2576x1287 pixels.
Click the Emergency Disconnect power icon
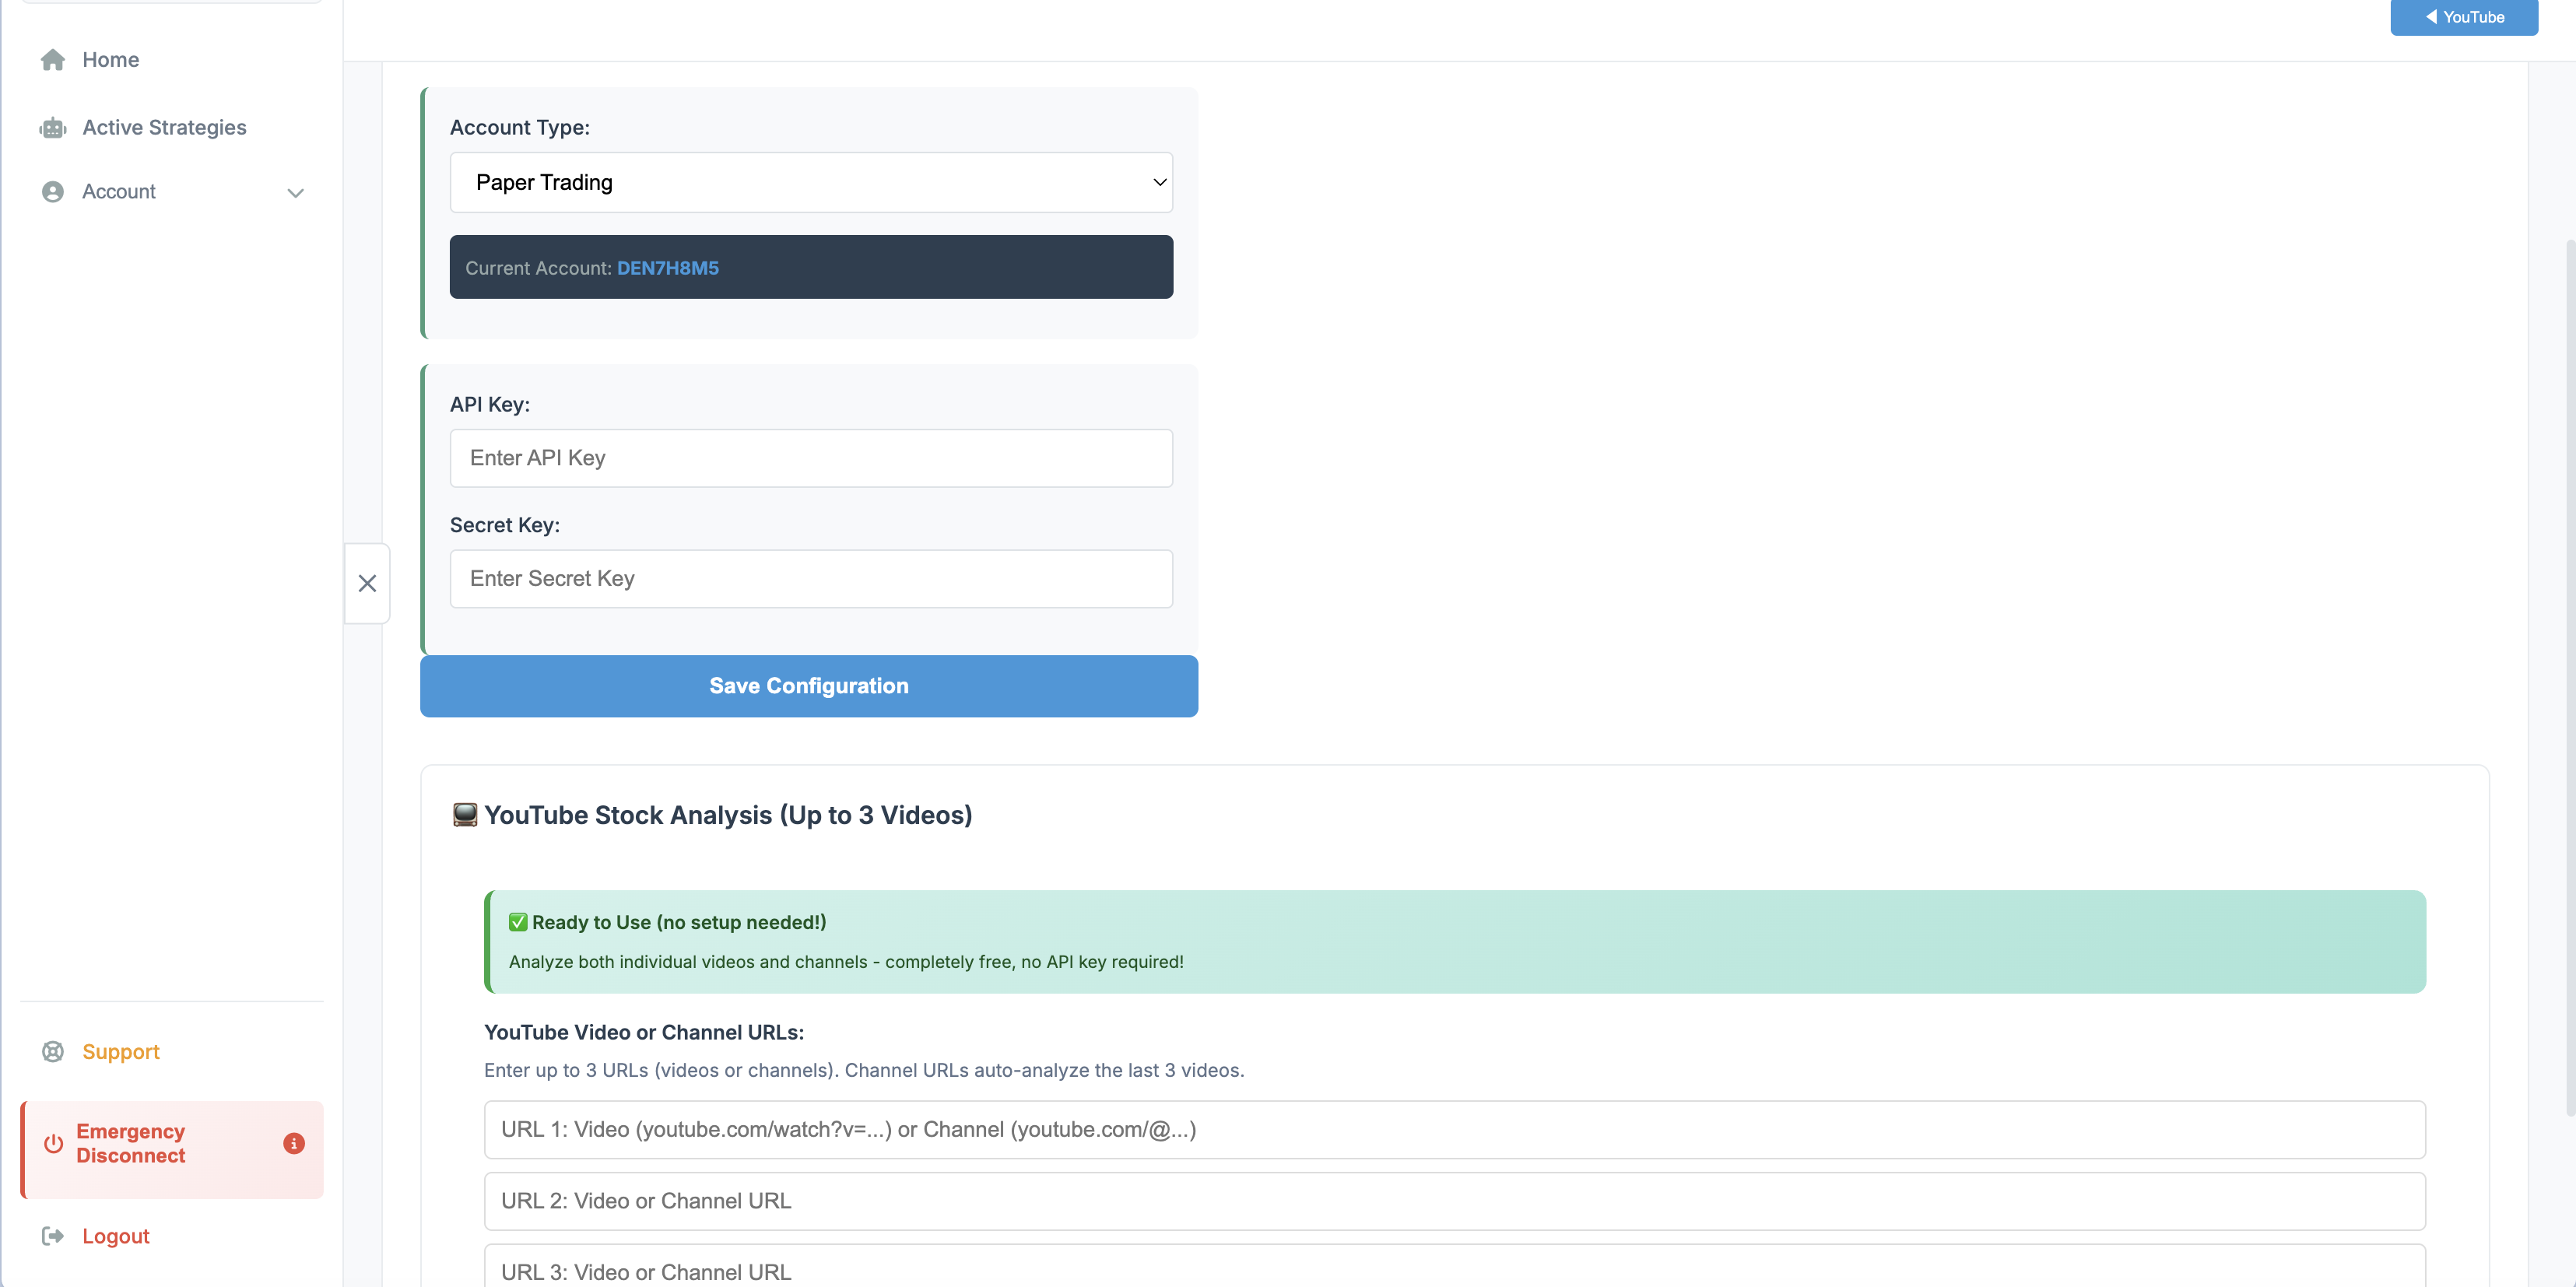click(54, 1143)
